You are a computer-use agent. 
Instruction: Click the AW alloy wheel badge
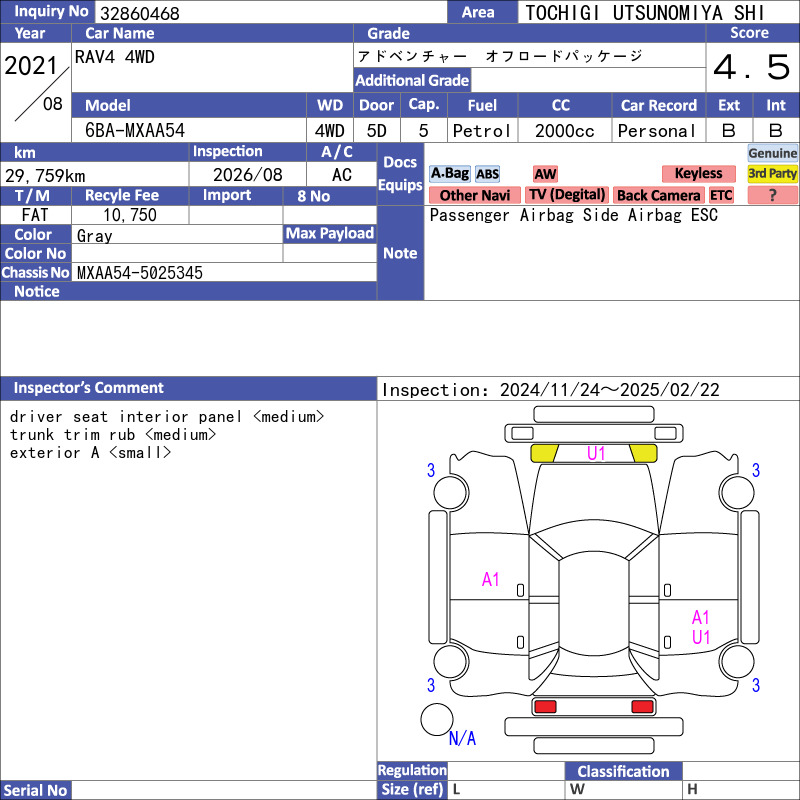pyautogui.click(x=545, y=174)
